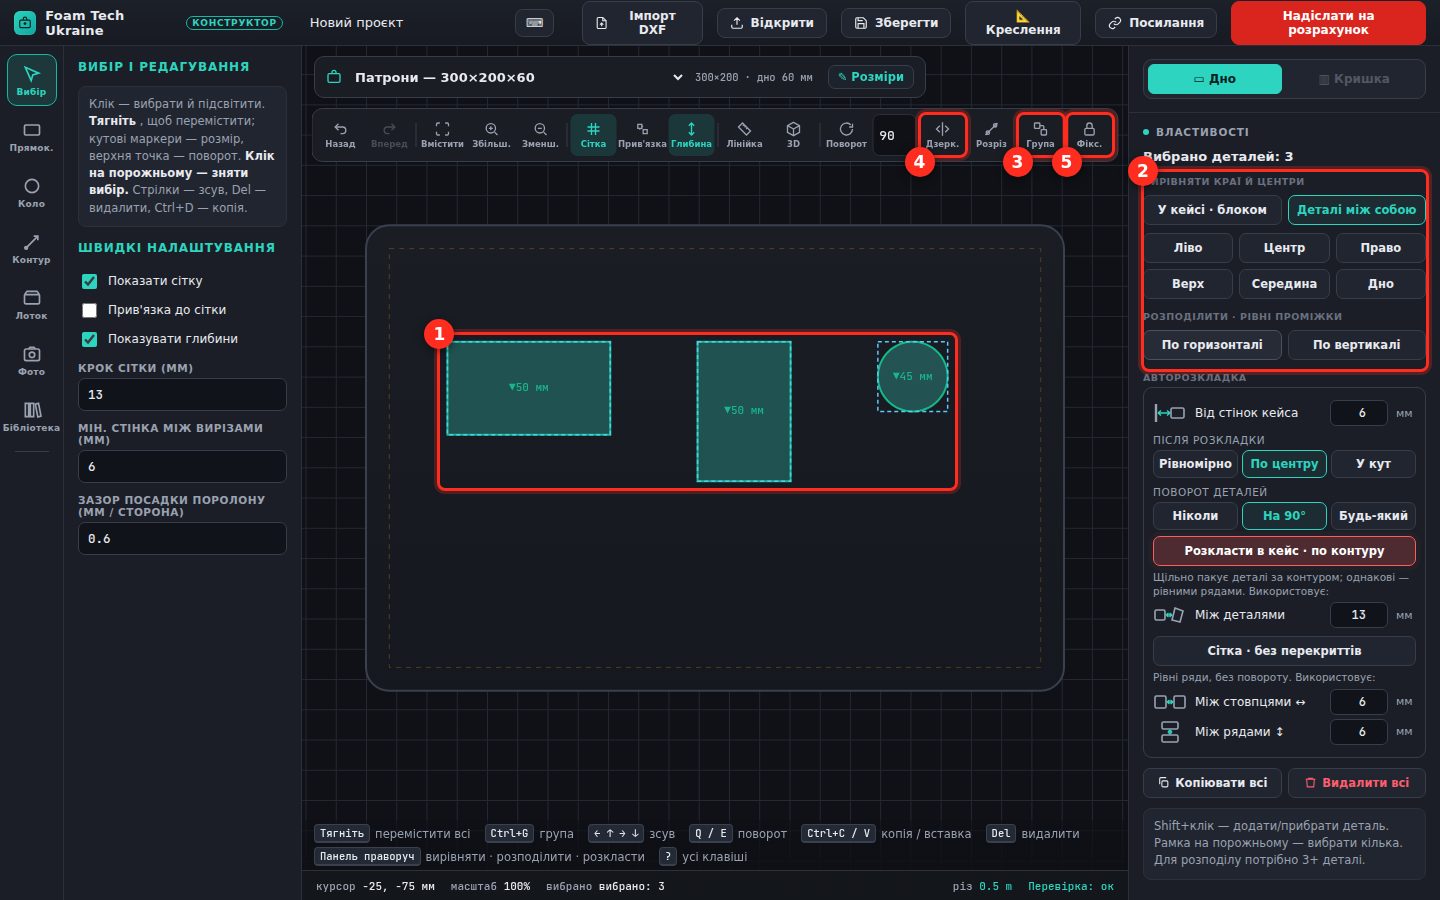The image size is (1440, 900).
Task: Click the keyboard shortcuts icon in header
Action: (534, 23)
